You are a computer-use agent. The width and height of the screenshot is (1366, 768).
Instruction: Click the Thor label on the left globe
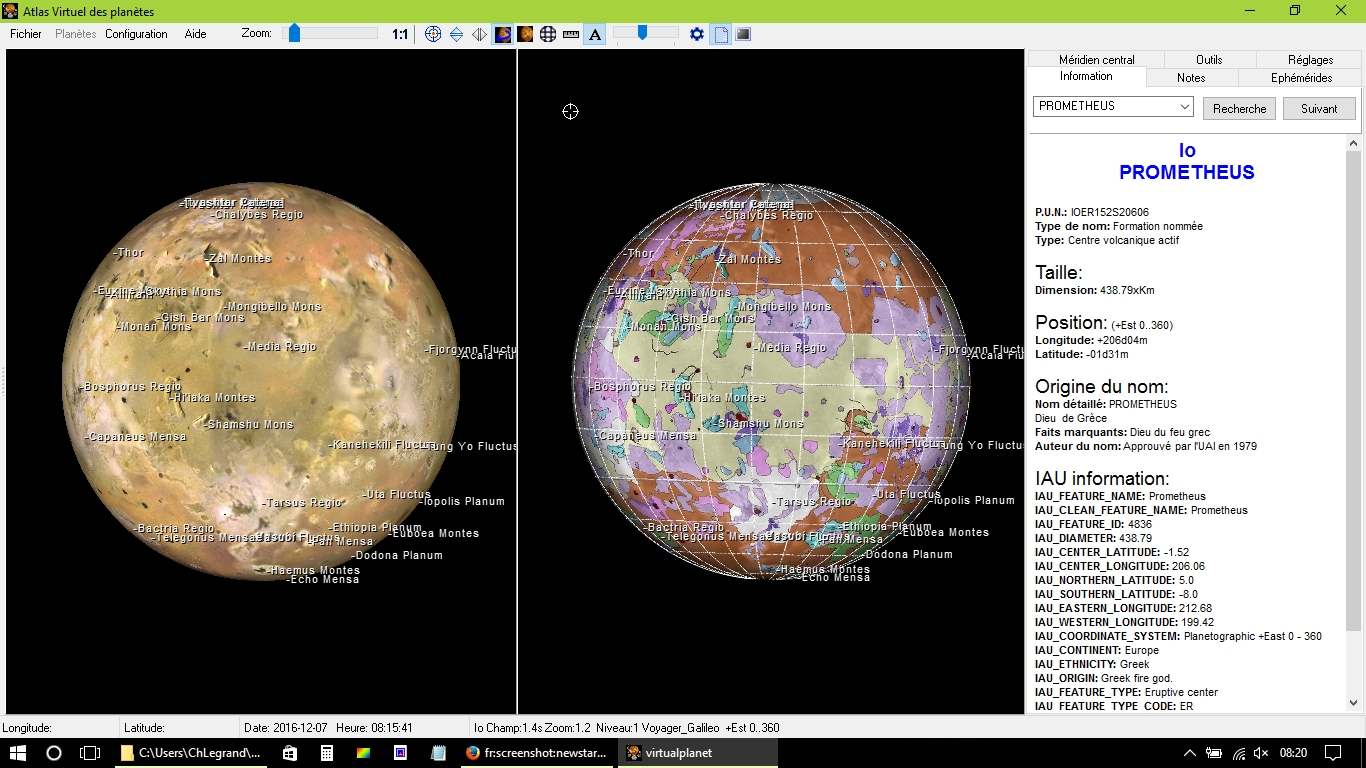point(129,253)
